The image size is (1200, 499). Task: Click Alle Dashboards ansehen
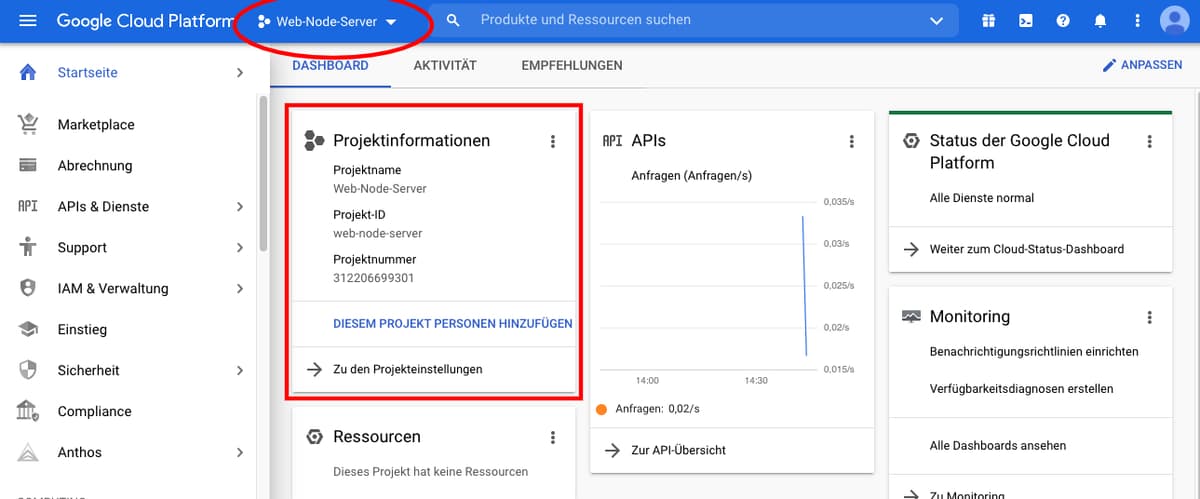[x=998, y=446]
